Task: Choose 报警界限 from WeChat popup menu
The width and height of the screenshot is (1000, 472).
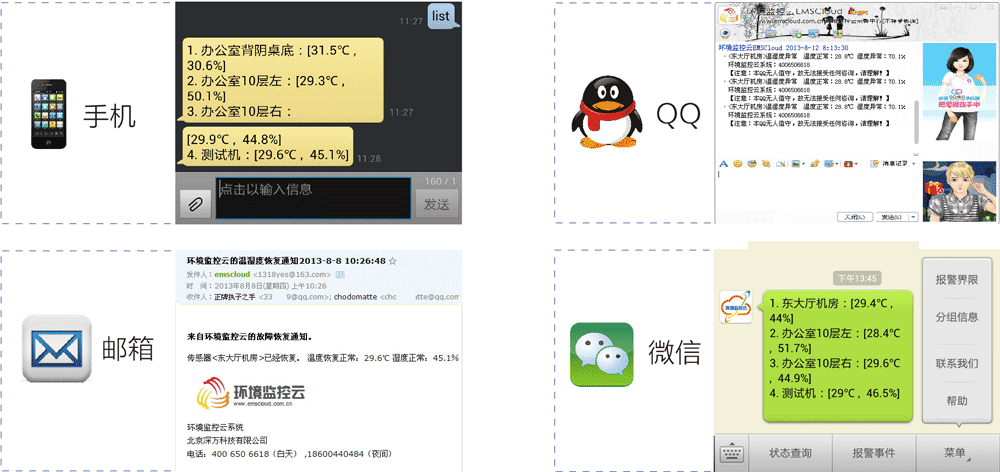Action: pyautogui.click(x=957, y=279)
